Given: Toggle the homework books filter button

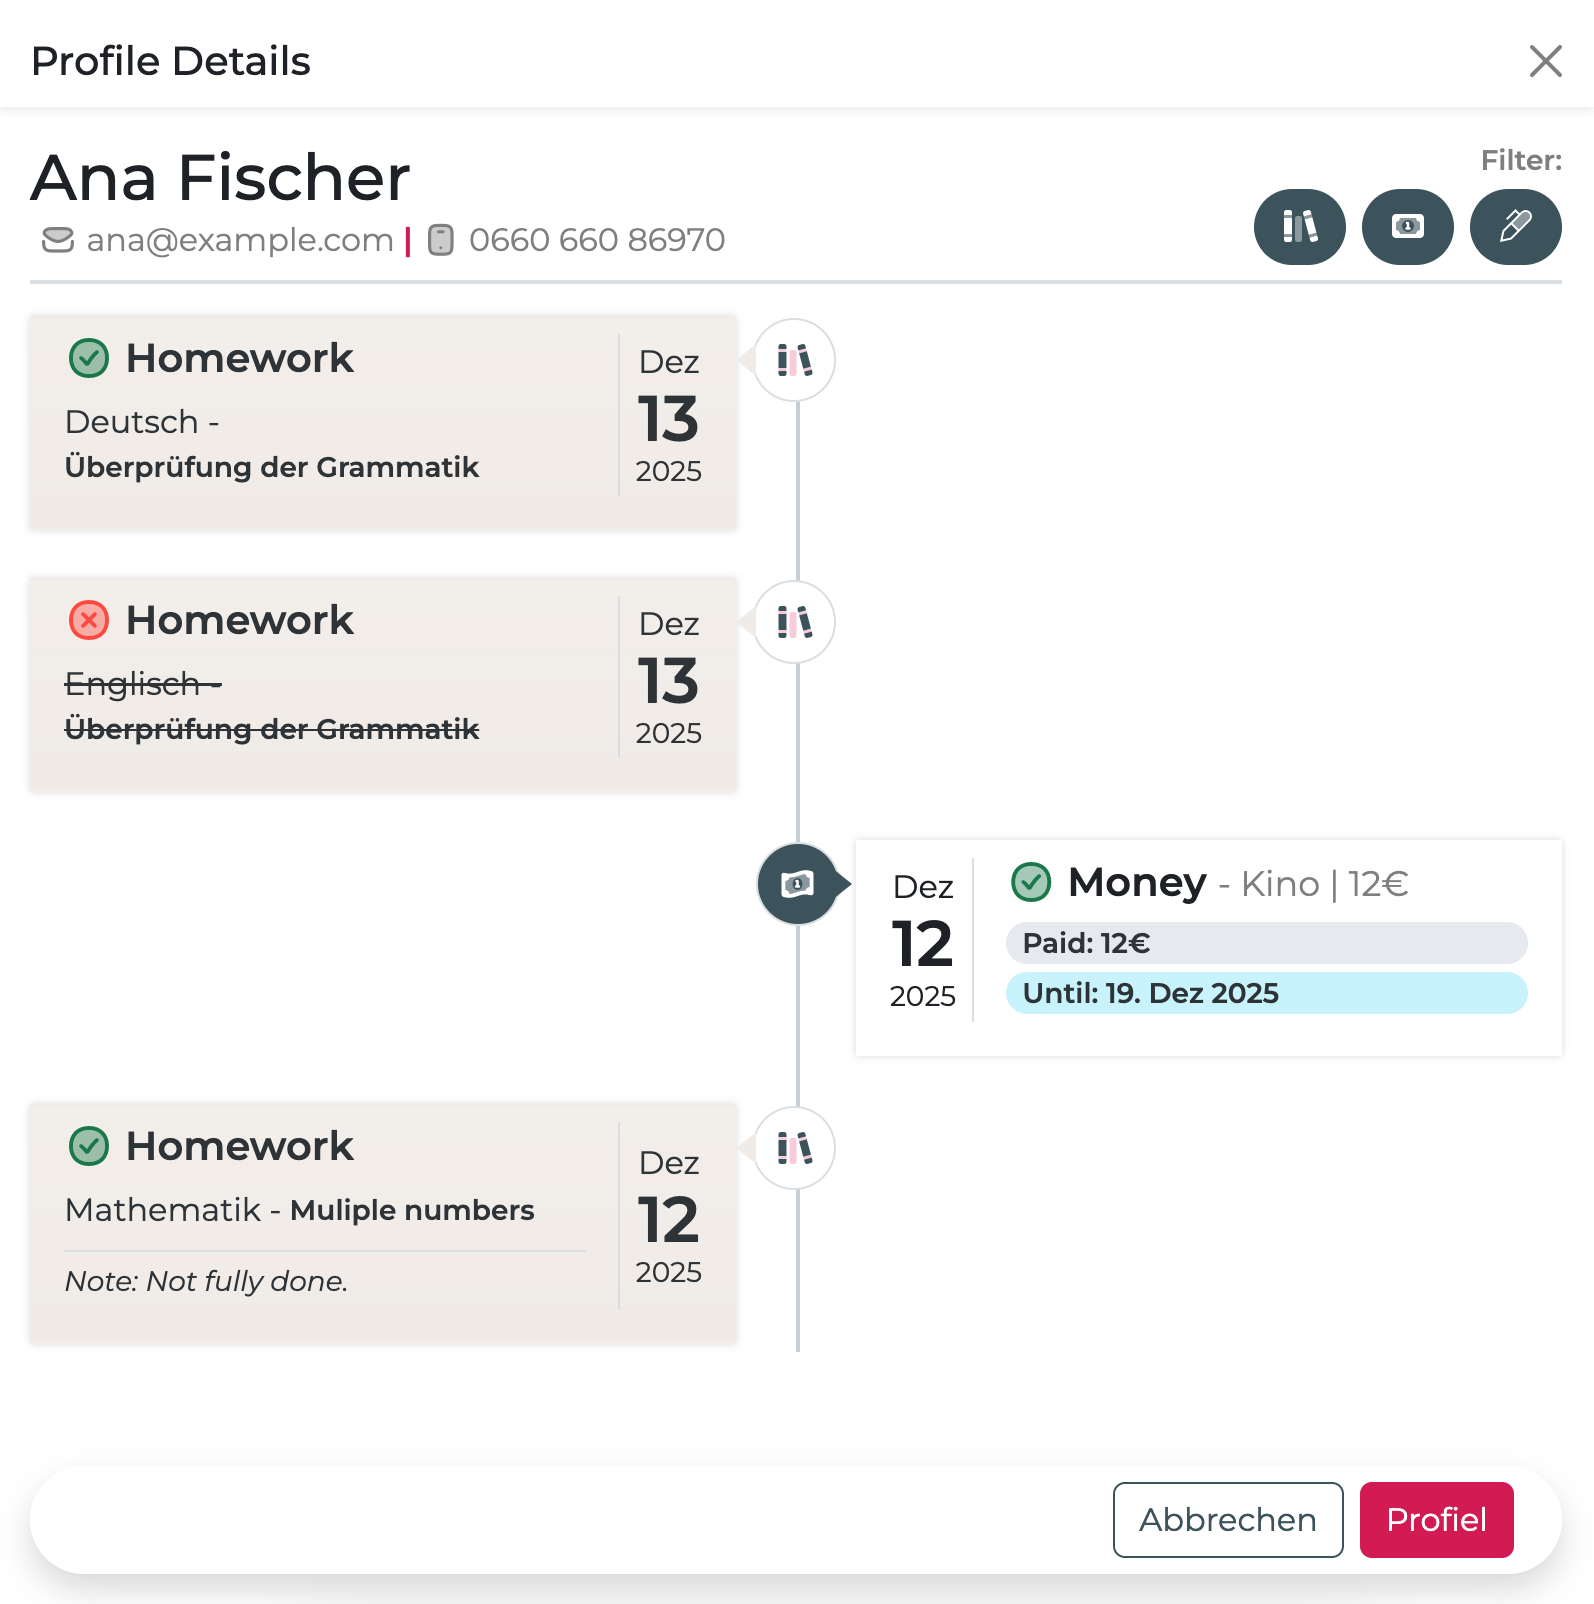Looking at the screenshot, I should click(x=1299, y=227).
